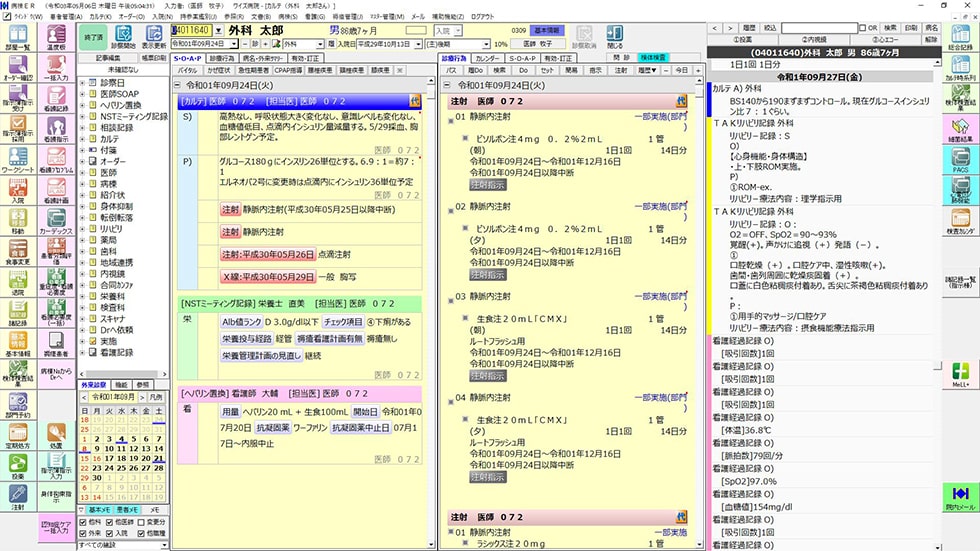Open the 食事変更 meal change icon
980x551 pixels.
click(x=18, y=251)
